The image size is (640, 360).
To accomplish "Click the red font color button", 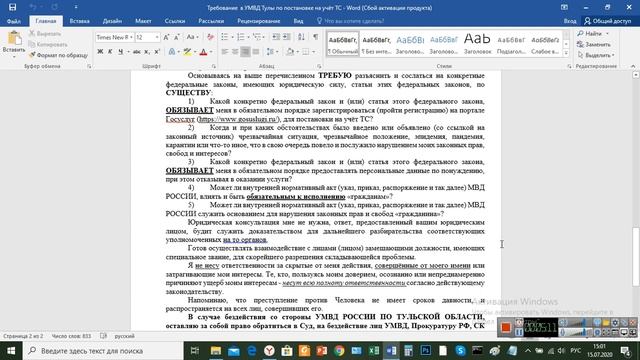I will click(204, 52).
